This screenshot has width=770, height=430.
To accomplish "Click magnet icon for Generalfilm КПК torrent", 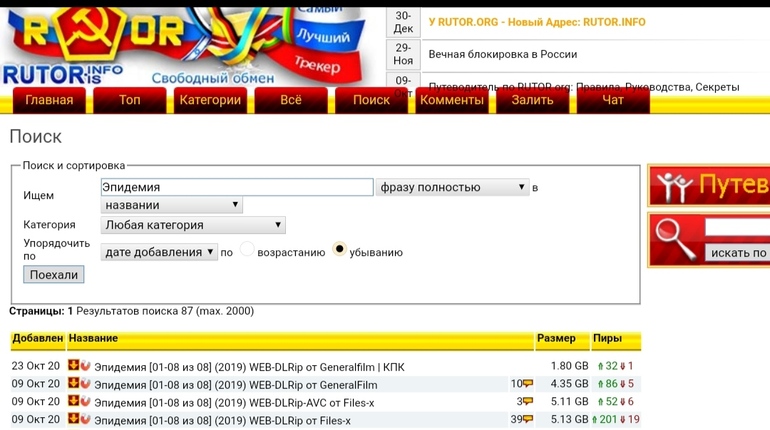I will 85,366.
